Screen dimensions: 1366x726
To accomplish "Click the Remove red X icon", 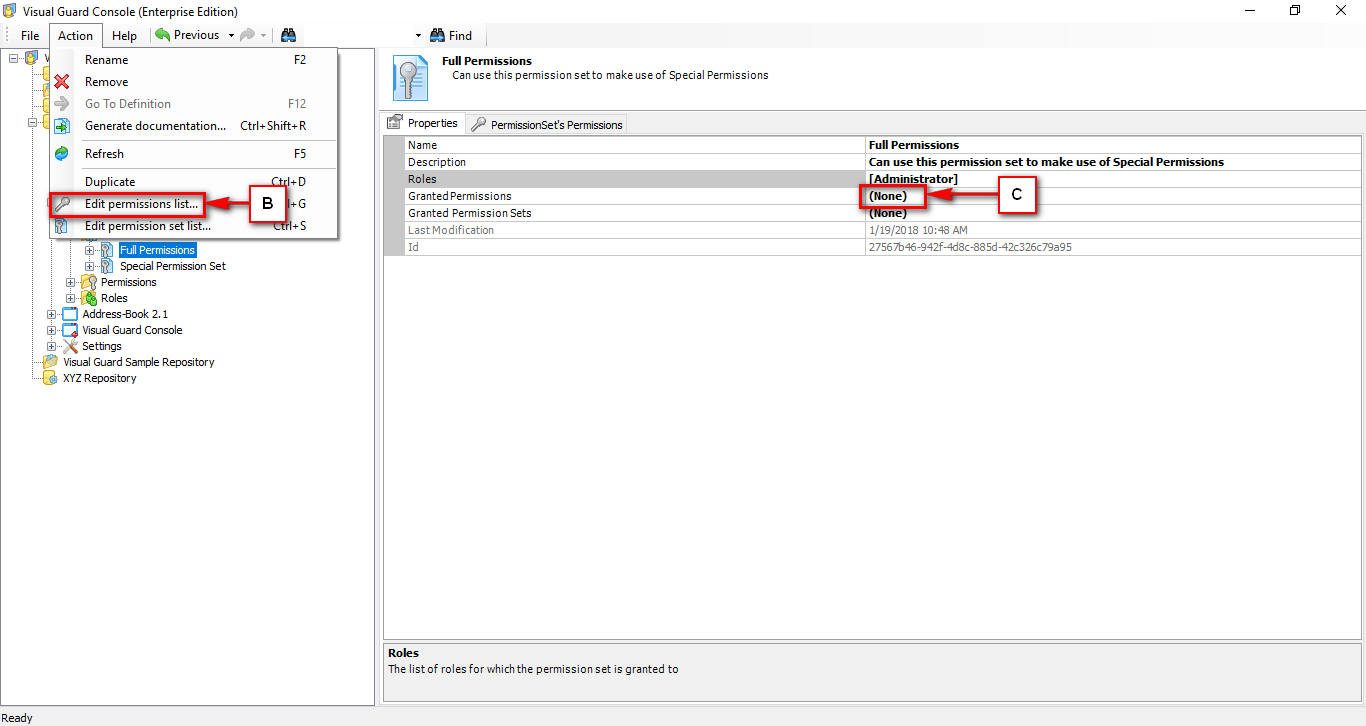I will [61, 81].
